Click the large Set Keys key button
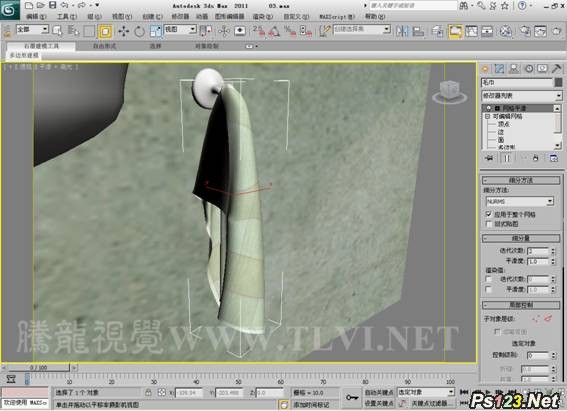The width and height of the screenshot is (567, 411). pyautogui.click(x=351, y=398)
